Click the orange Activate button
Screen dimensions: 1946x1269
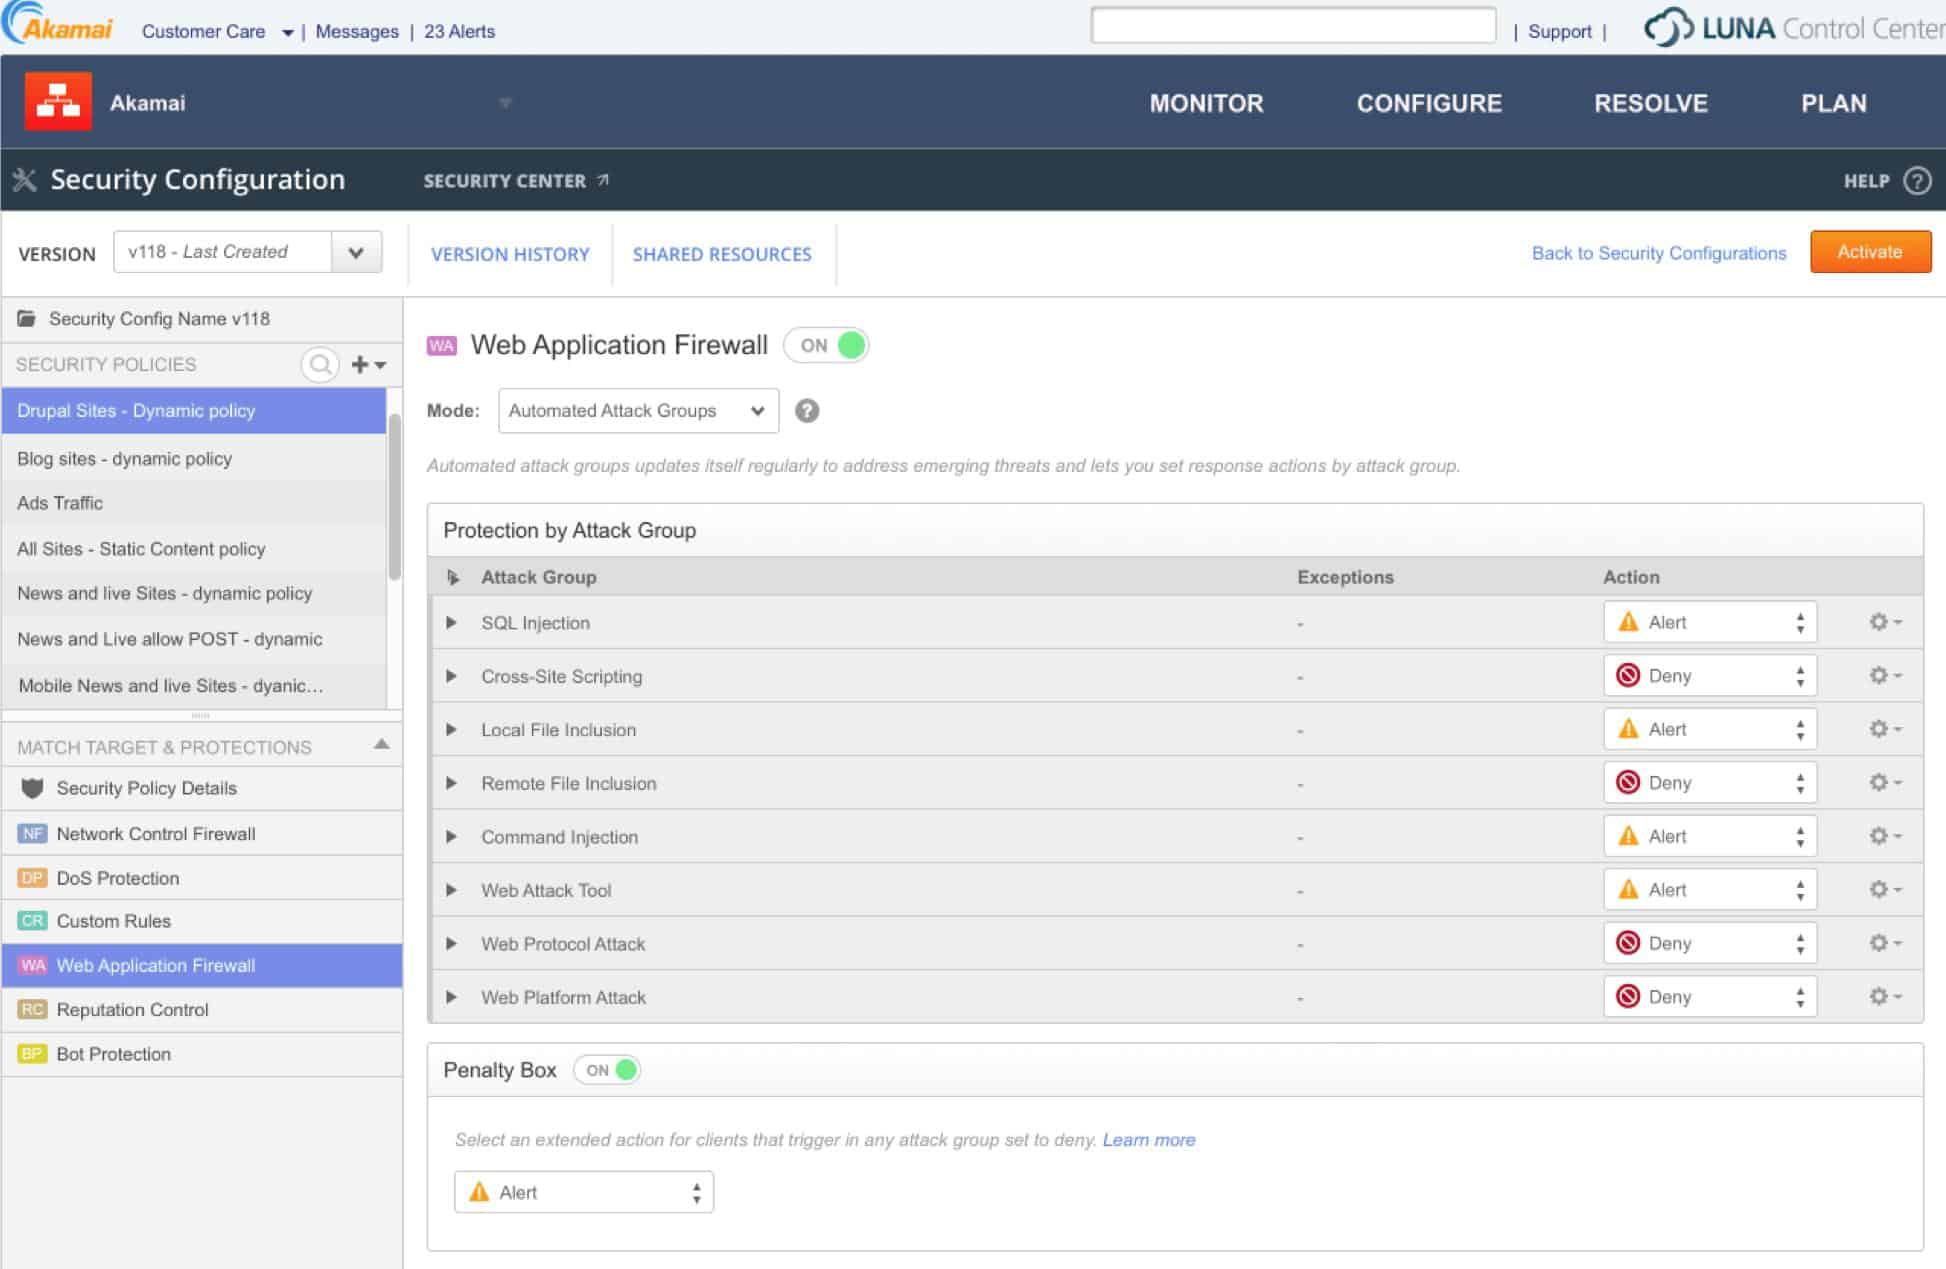[x=1870, y=252]
